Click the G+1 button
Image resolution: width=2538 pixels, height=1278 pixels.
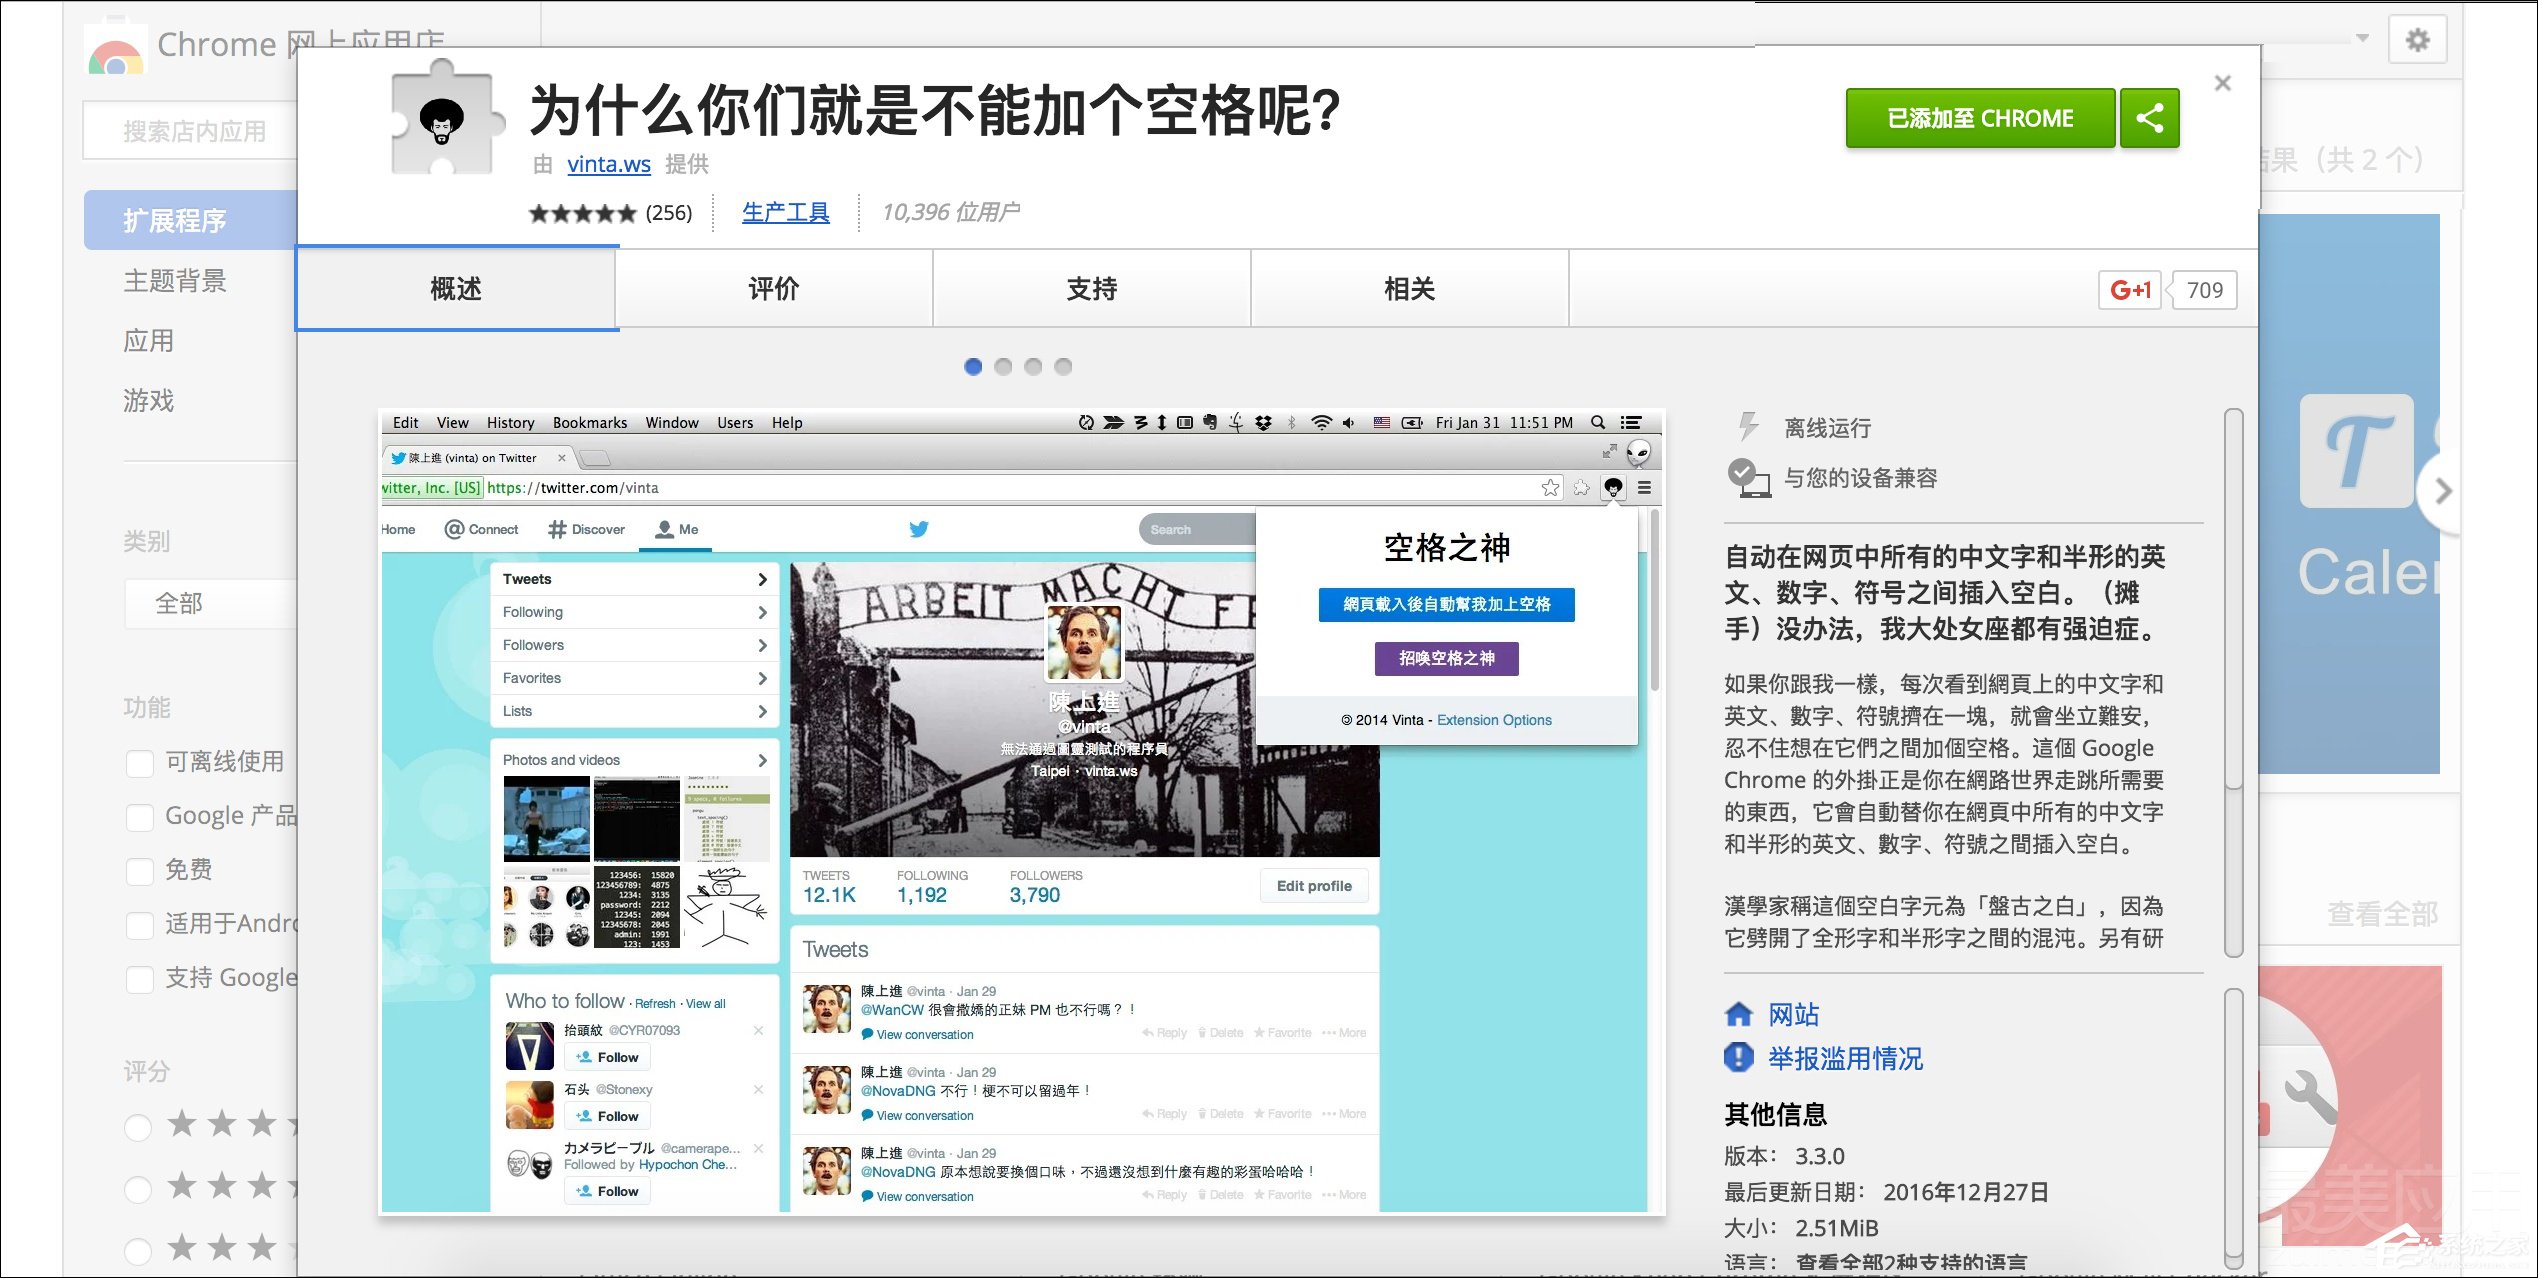coord(2130,290)
